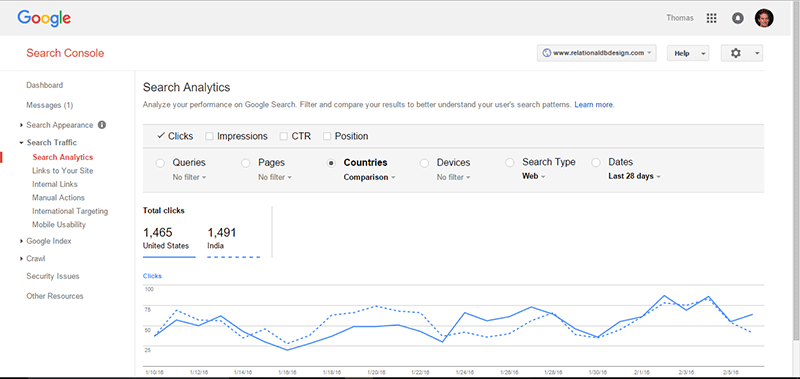
Task: Select the Devices radio button
Action: pos(424,163)
